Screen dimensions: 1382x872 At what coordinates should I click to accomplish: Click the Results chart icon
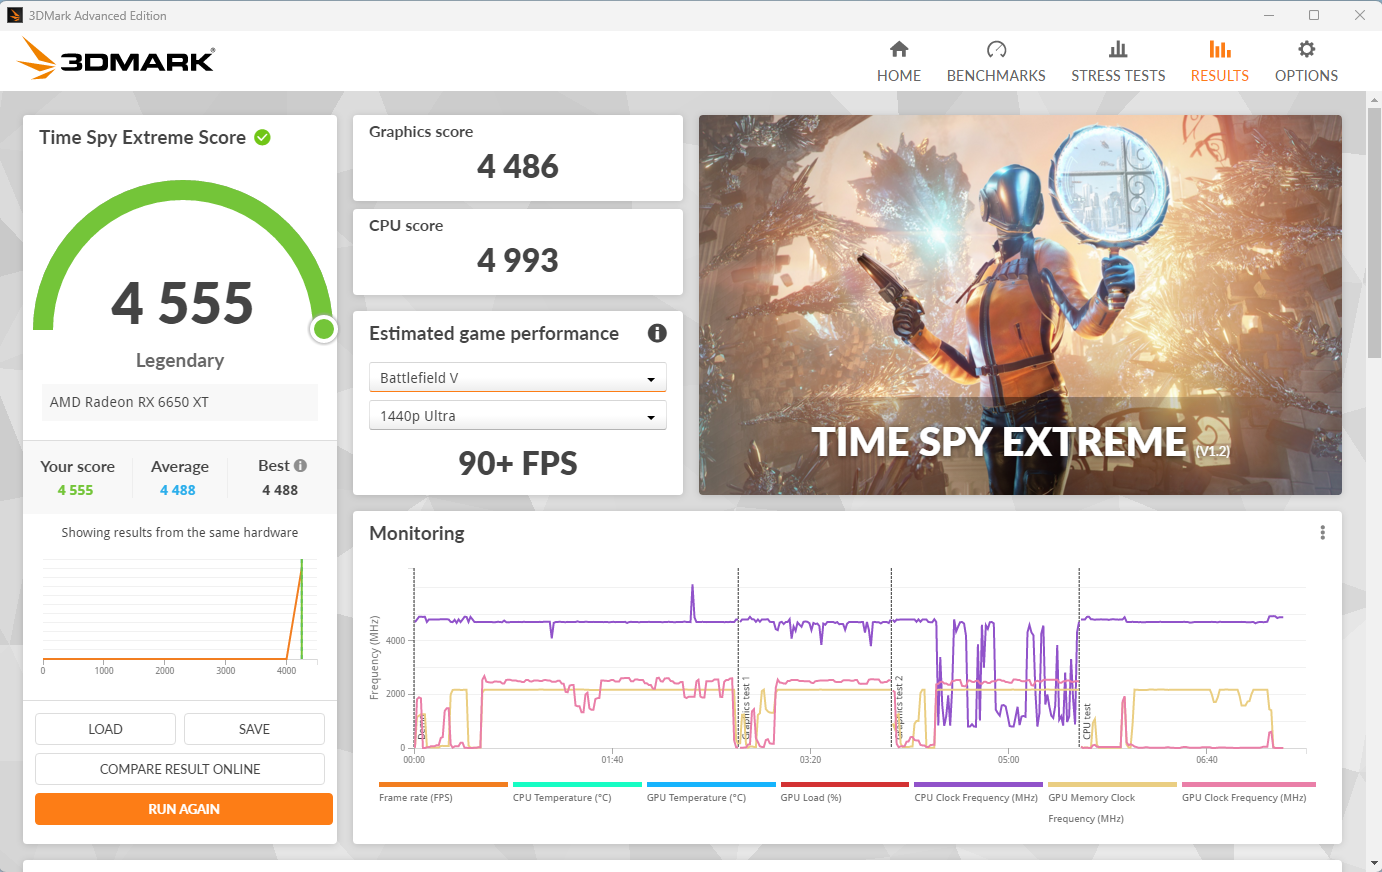click(x=1219, y=49)
